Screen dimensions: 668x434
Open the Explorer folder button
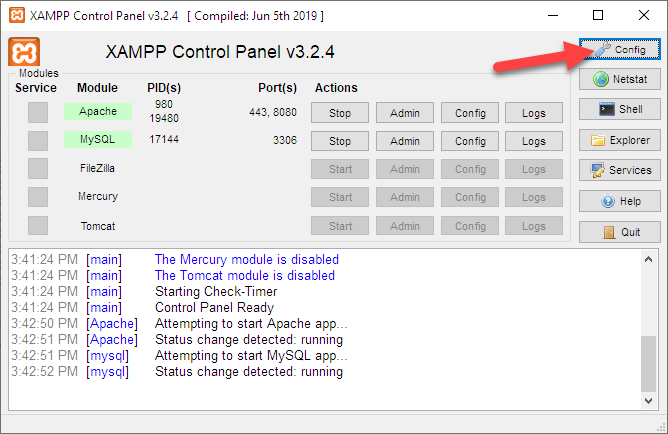[x=619, y=140]
